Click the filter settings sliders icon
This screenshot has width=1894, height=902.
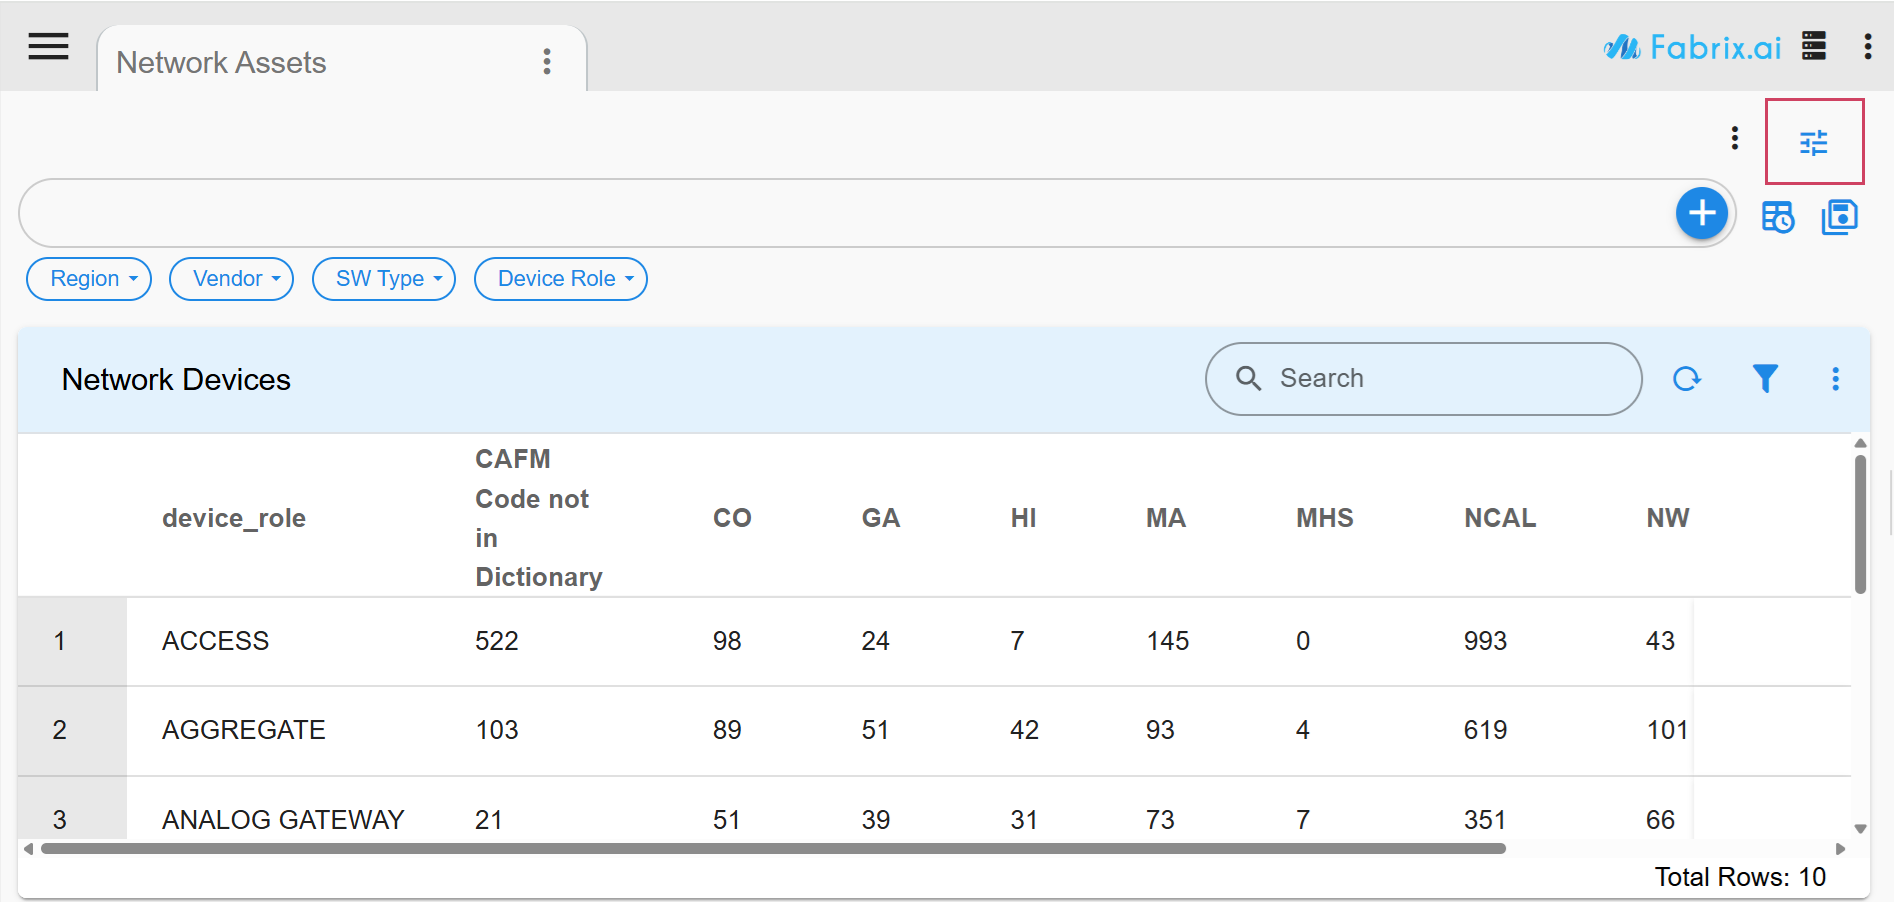(x=1813, y=142)
